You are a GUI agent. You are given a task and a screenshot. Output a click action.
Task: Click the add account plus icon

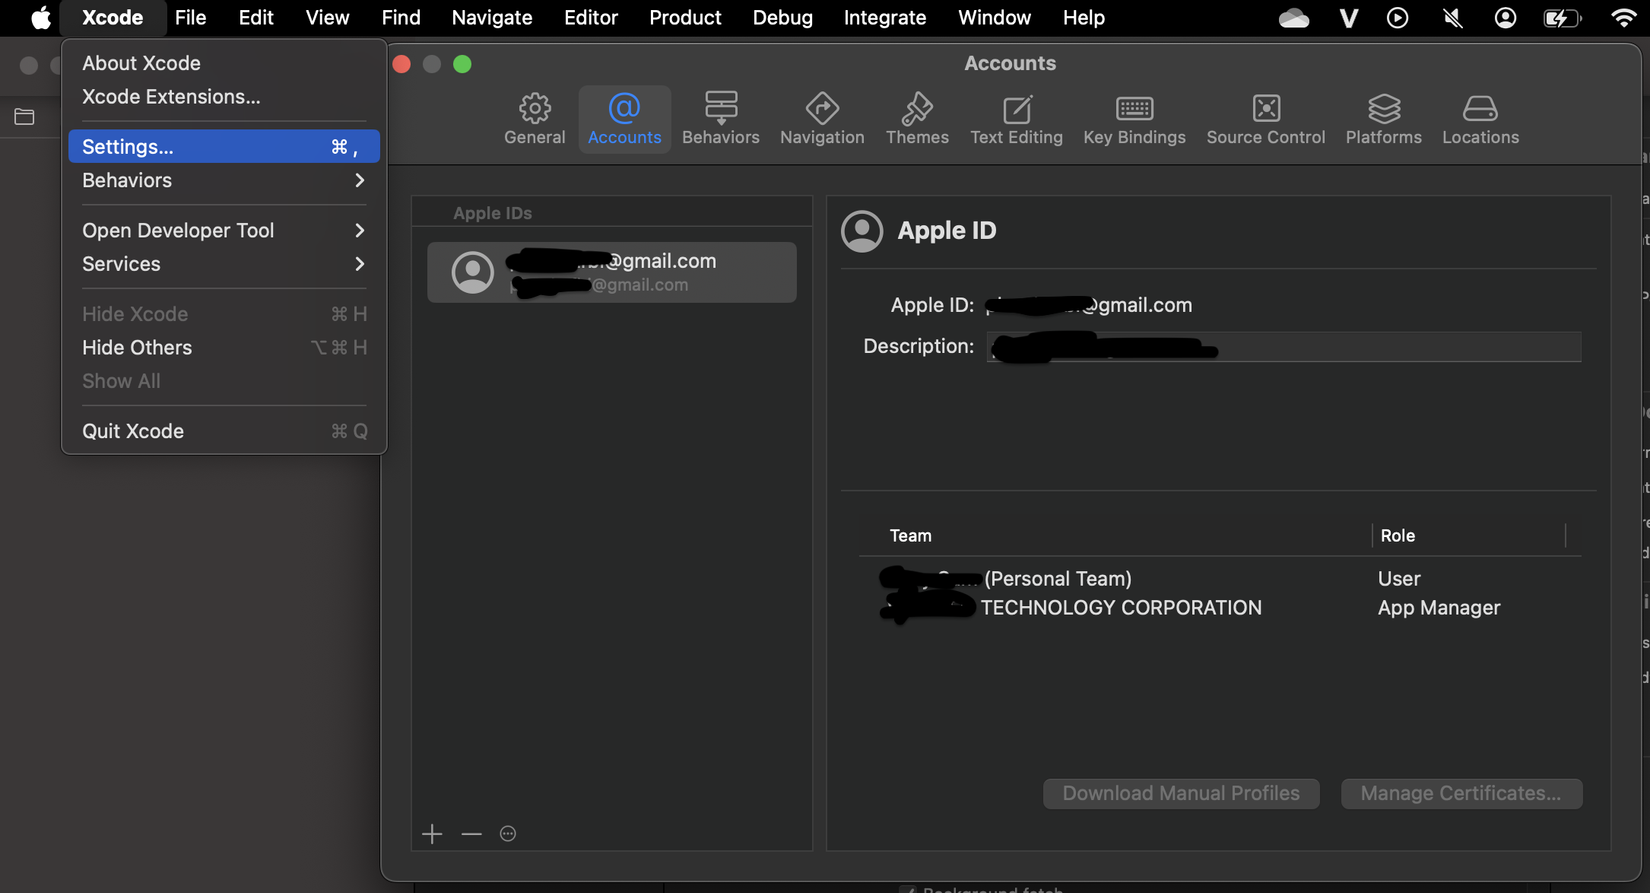point(432,834)
